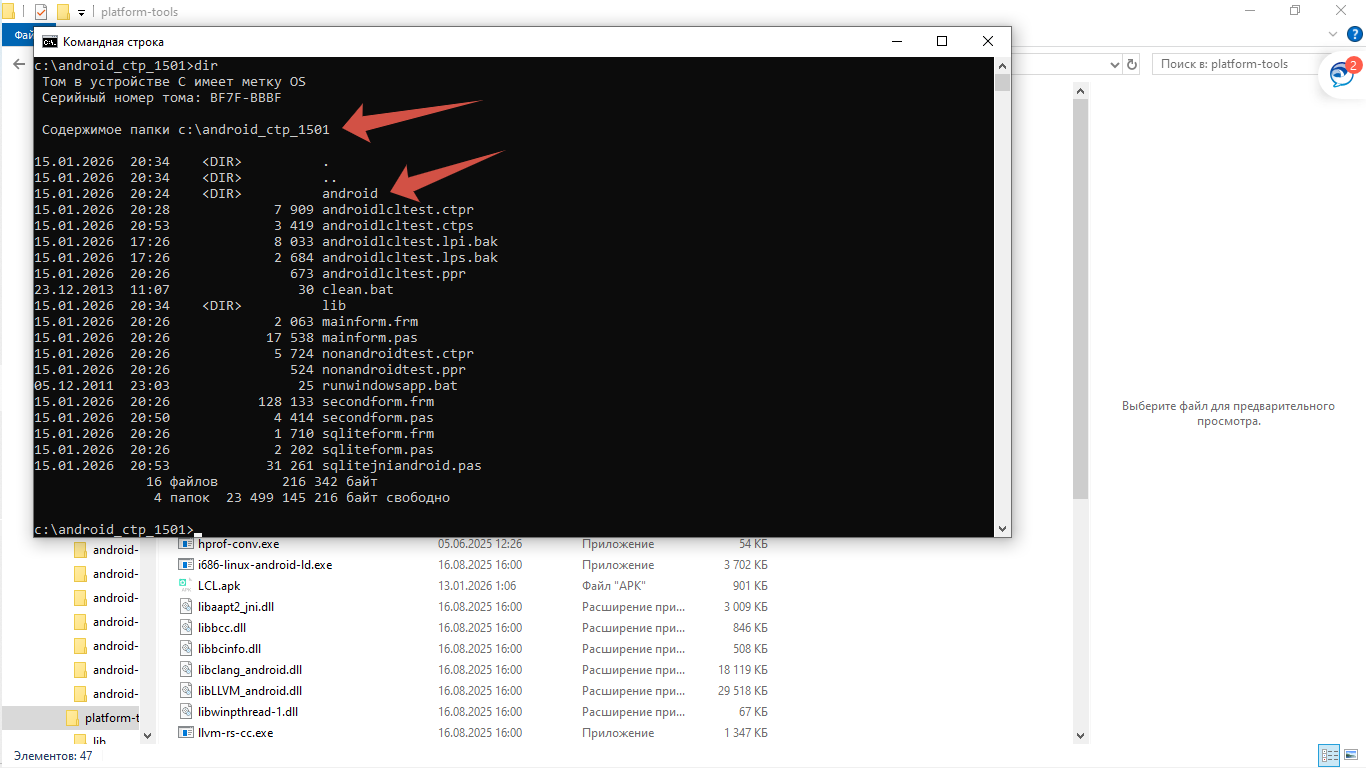Screen dimensions: 1366x768
Task: Select the llvm-rs-cc.exe file
Action: [236, 733]
